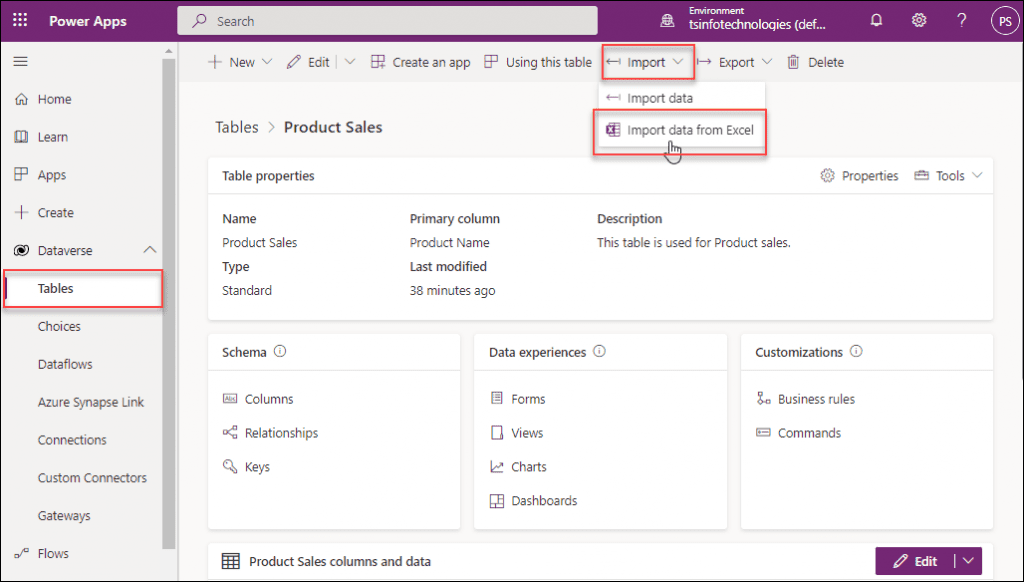Image resolution: width=1024 pixels, height=582 pixels.
Task: Click the Commands icon
Action: pos(763,432)
